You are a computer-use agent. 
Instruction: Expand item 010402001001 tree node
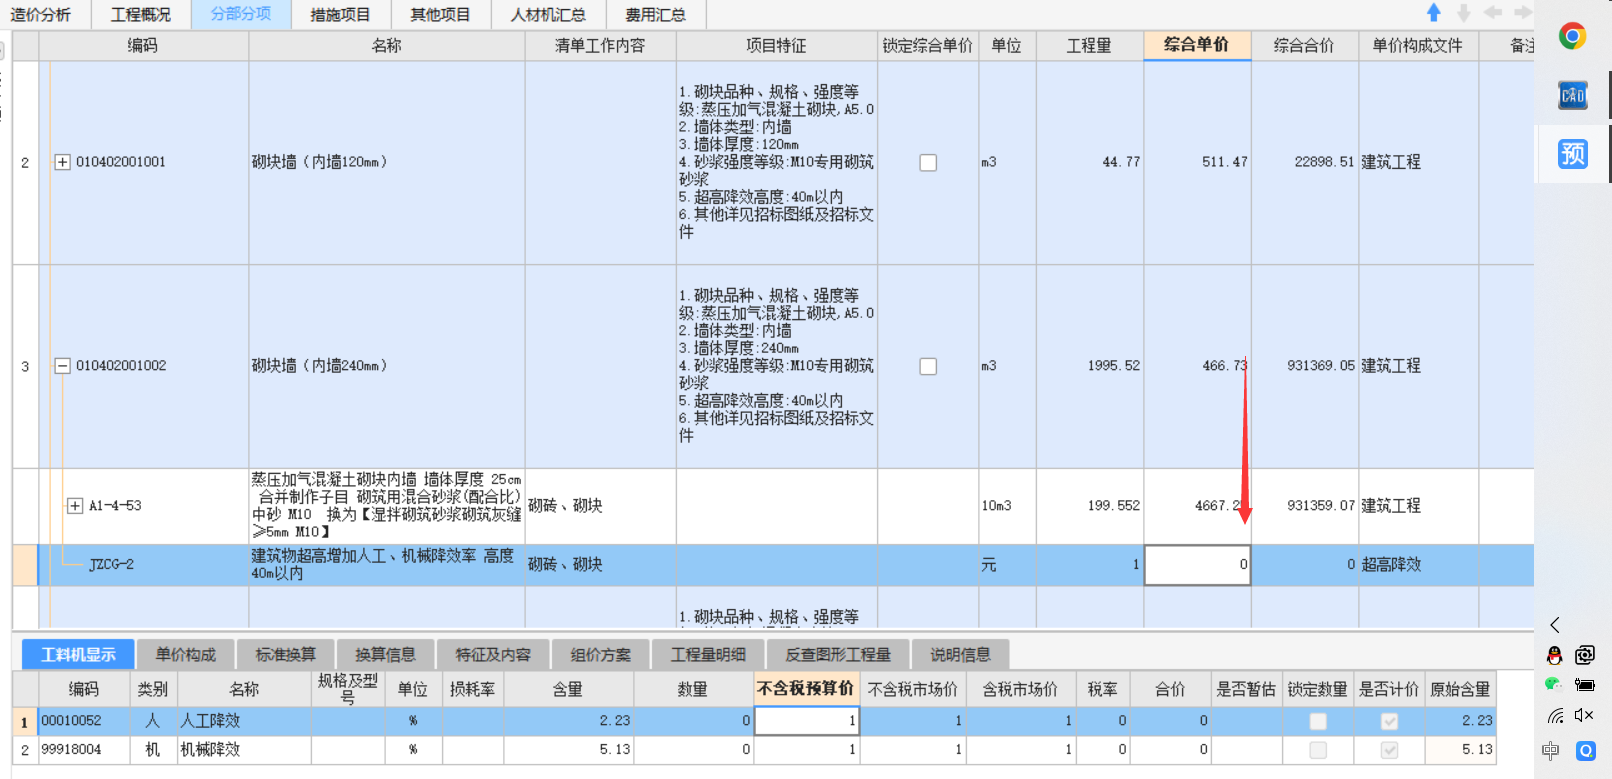click(x=62, y=162)
